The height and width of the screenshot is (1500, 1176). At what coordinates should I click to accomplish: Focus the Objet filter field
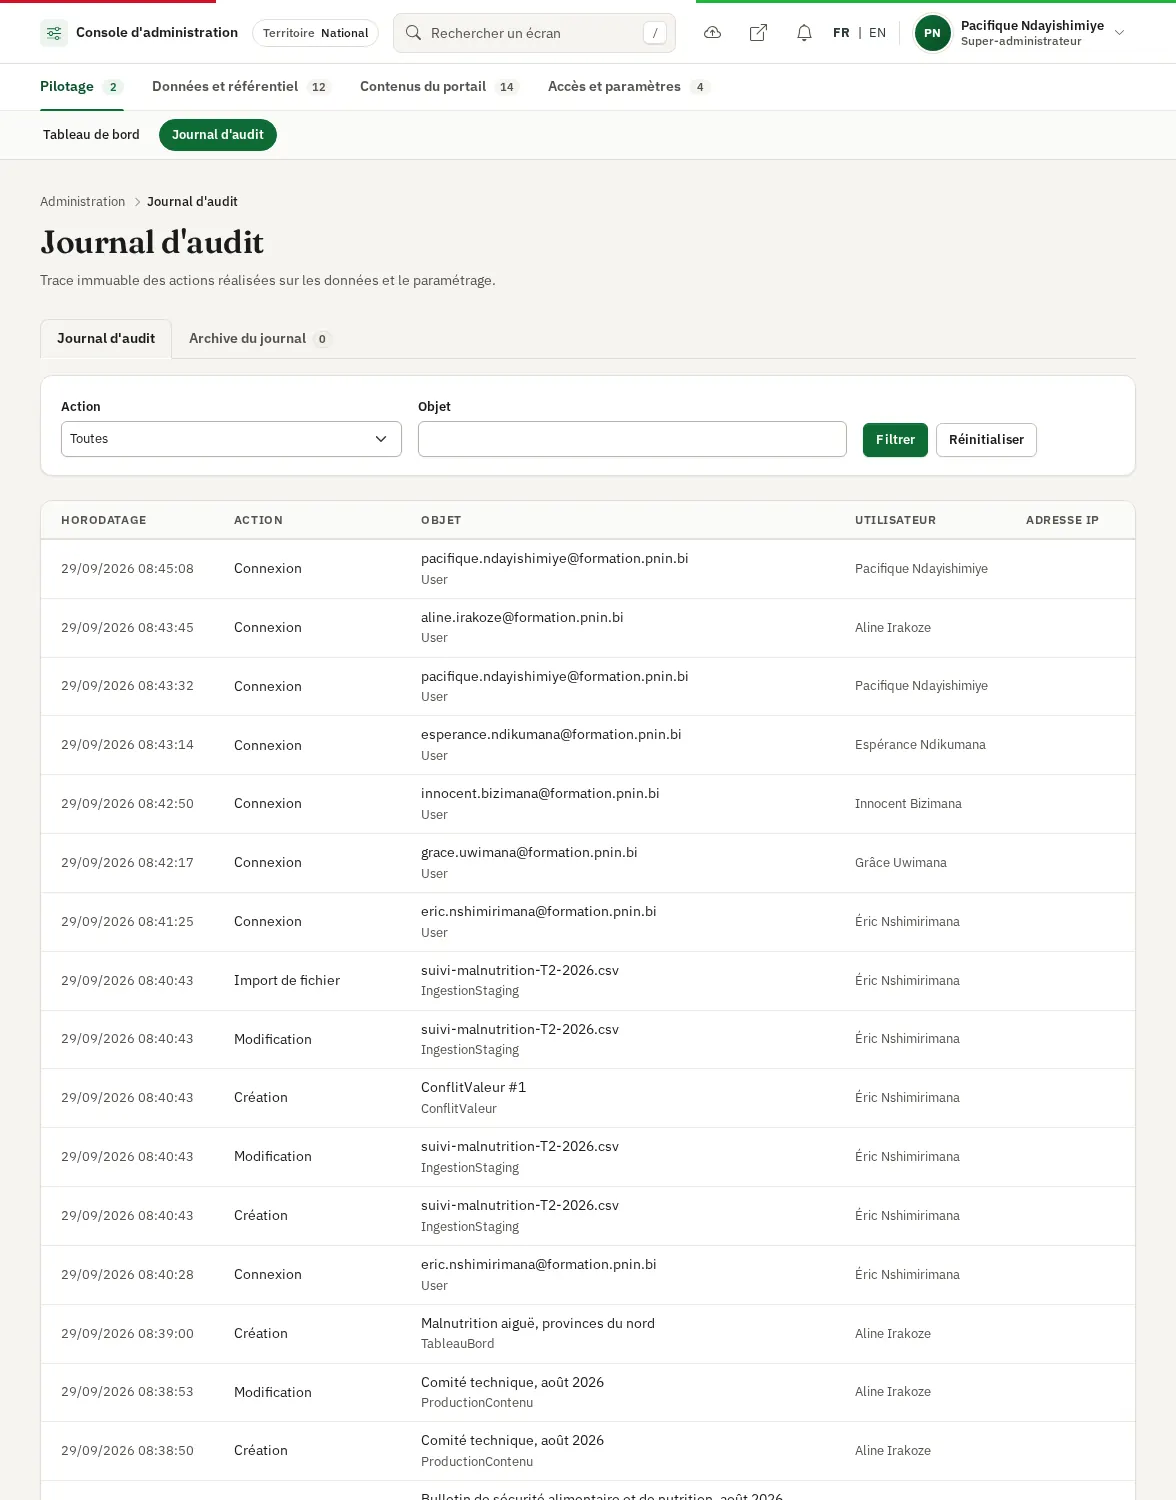(632, 439)
